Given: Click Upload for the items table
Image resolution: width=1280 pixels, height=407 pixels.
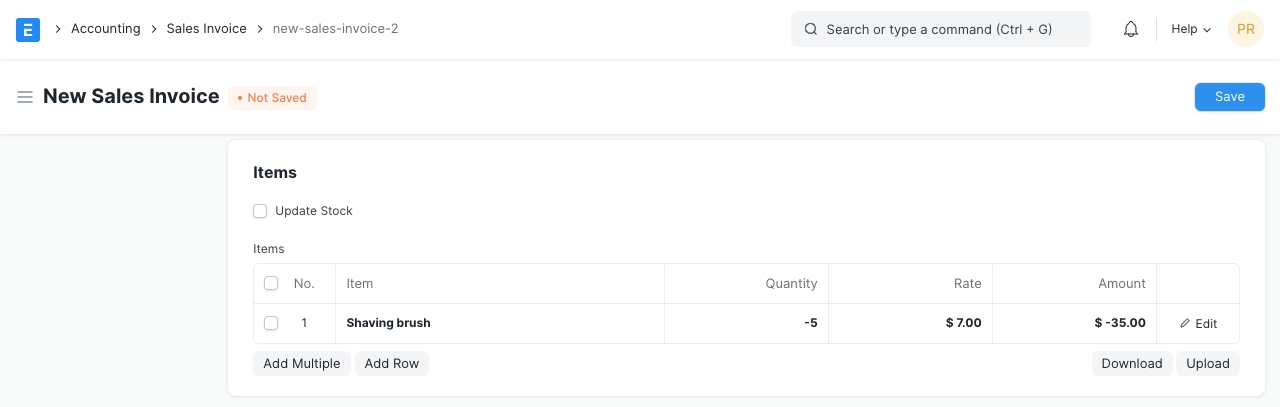Looking at the screenshot, I should (1207, 363).
